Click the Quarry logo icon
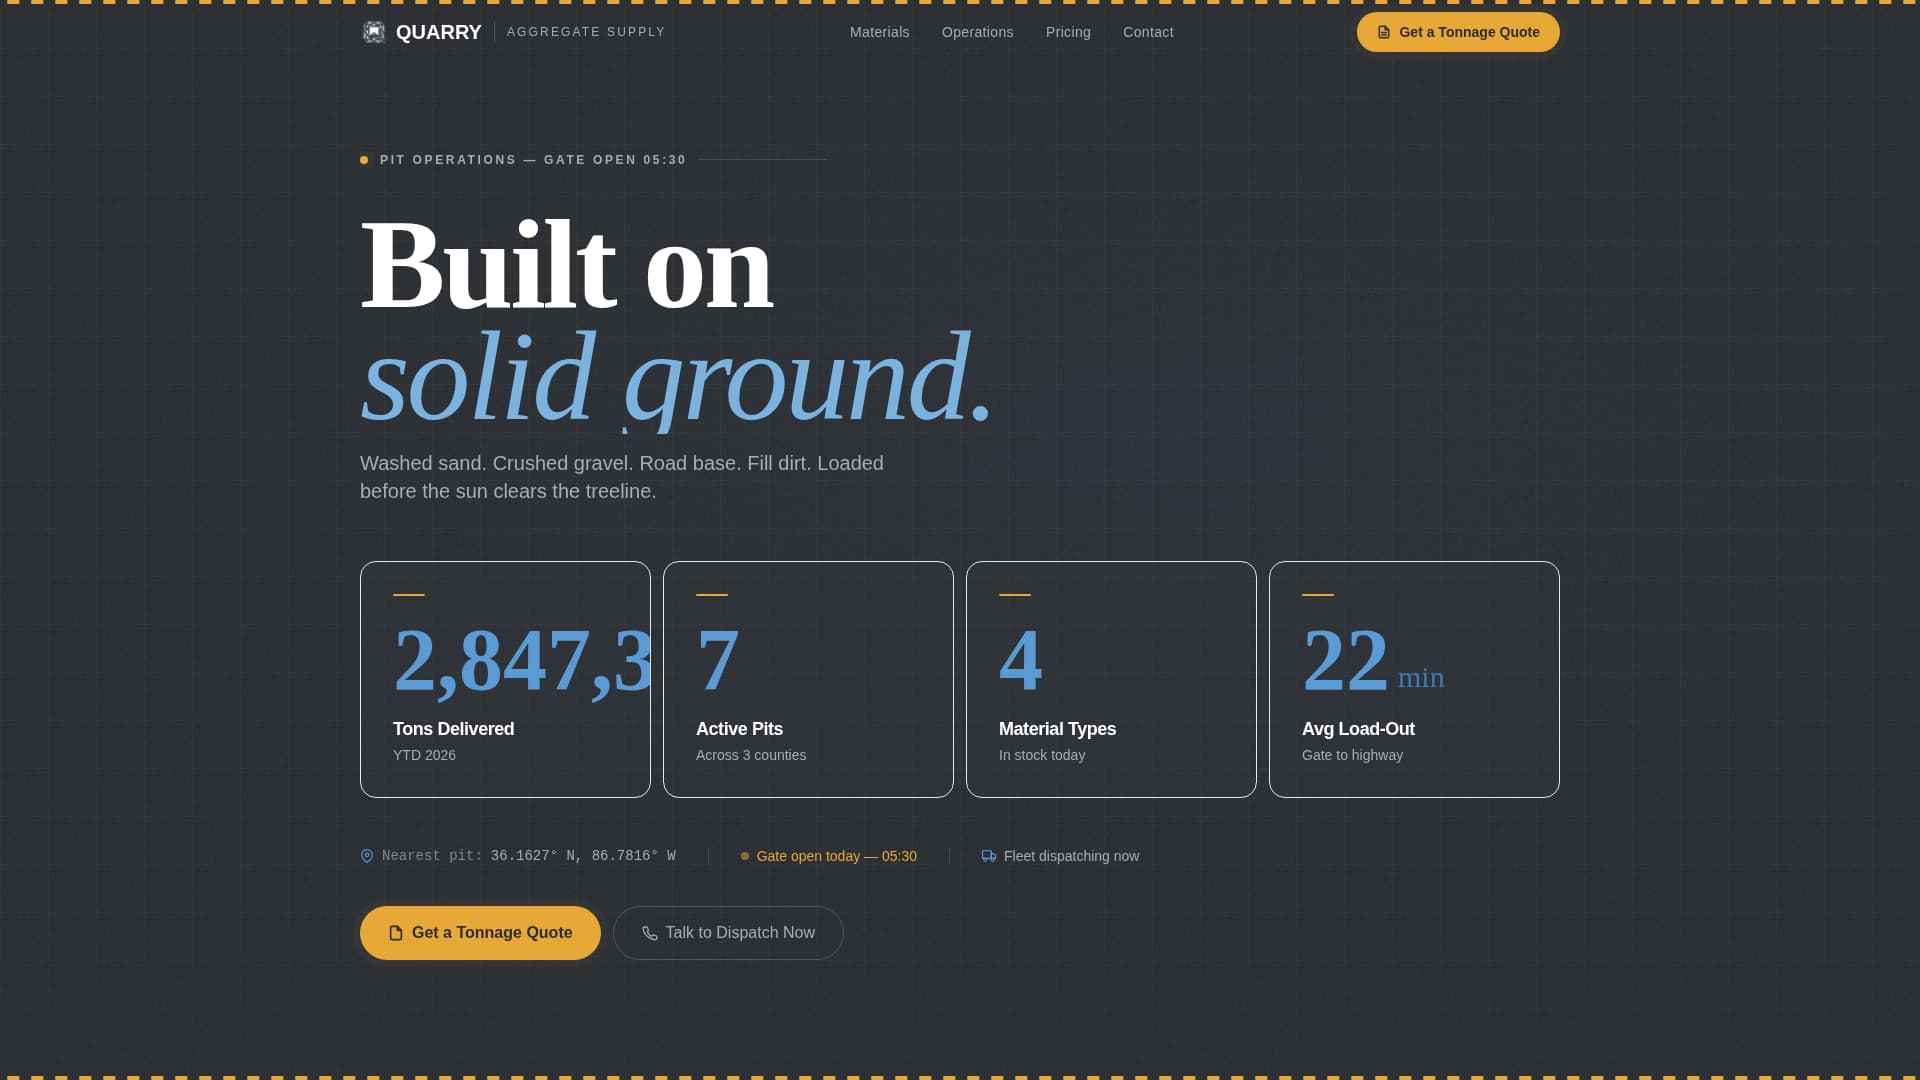Image resolution: width=1920 pixels, height=1080 pixels. click(x=374, y=32)
